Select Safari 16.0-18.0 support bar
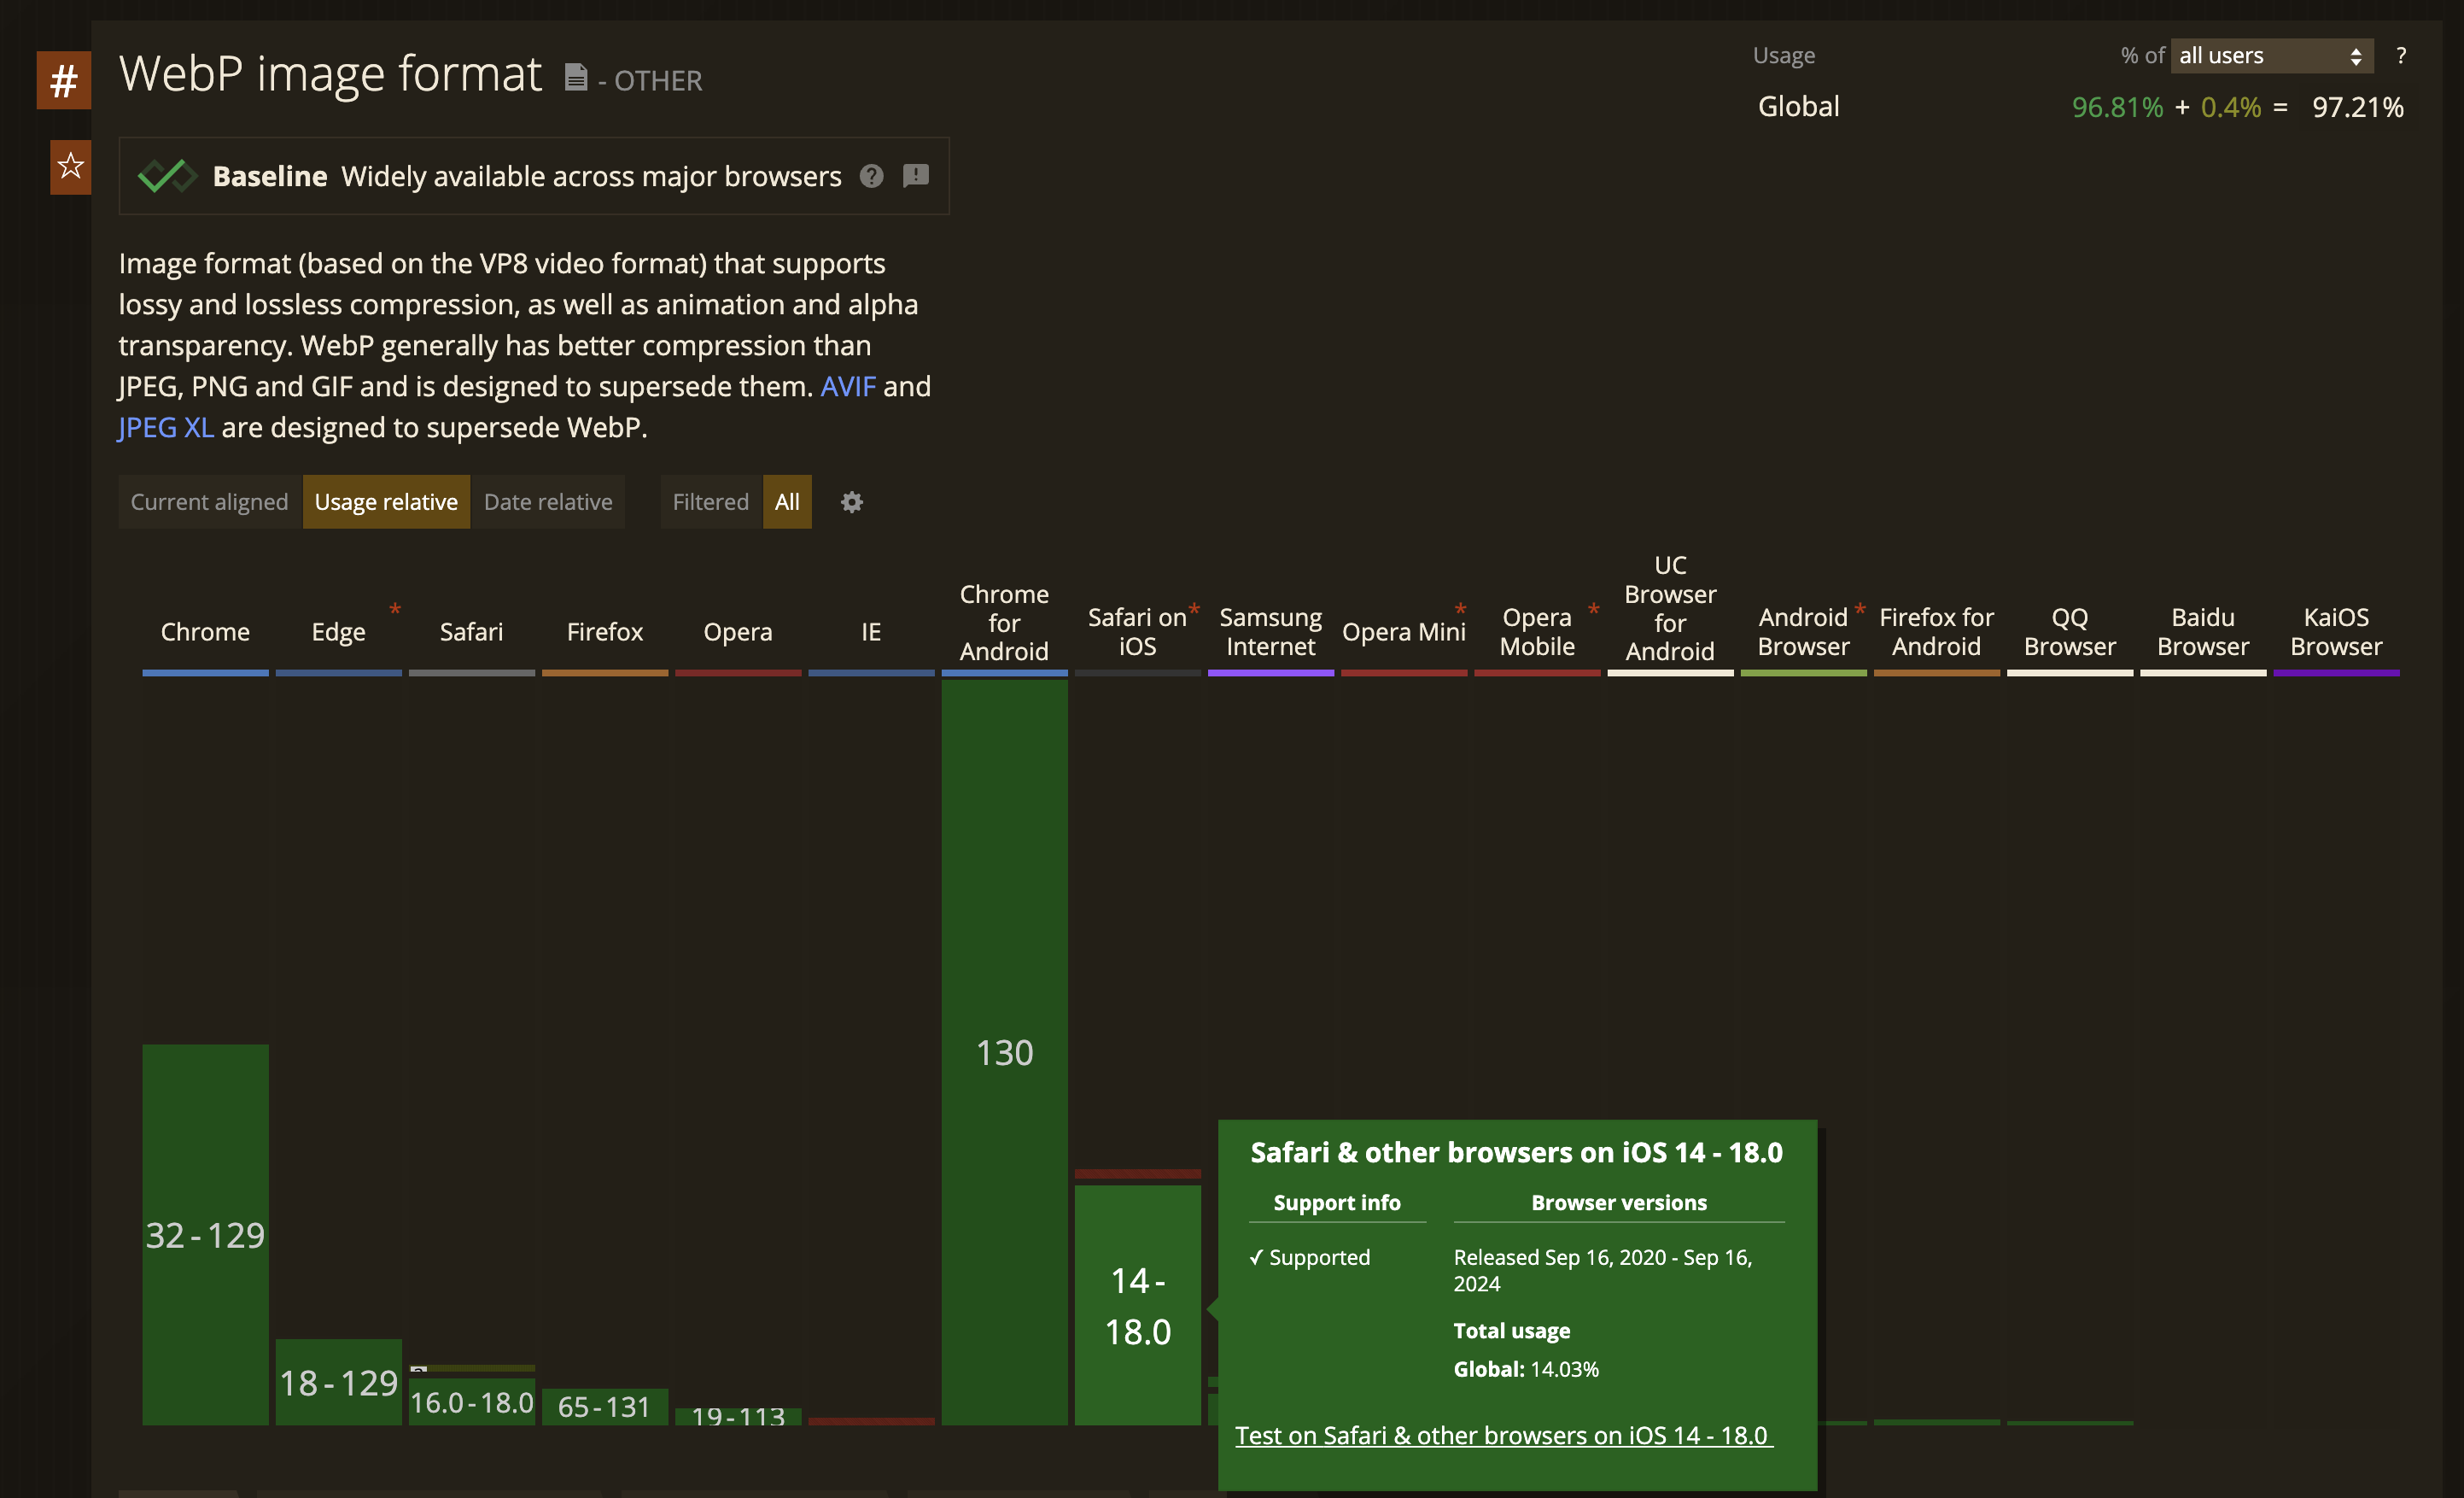Viewport: 2464px width, 1498px height. [x=471, y=1402]
